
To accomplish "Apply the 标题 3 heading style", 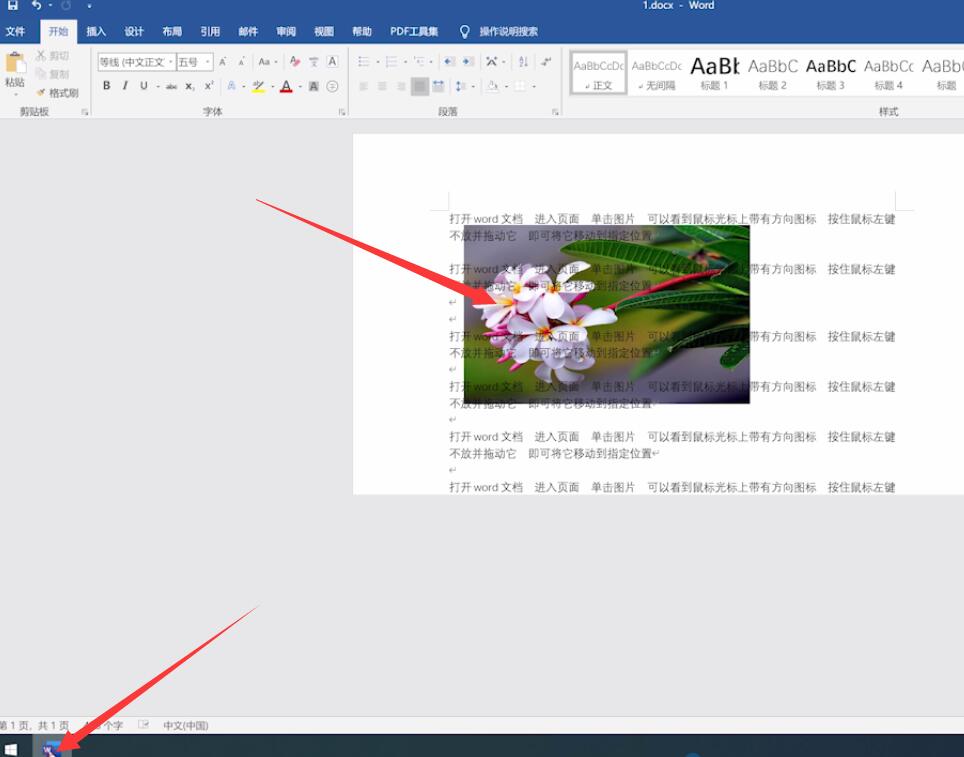I will pos(831,73).
